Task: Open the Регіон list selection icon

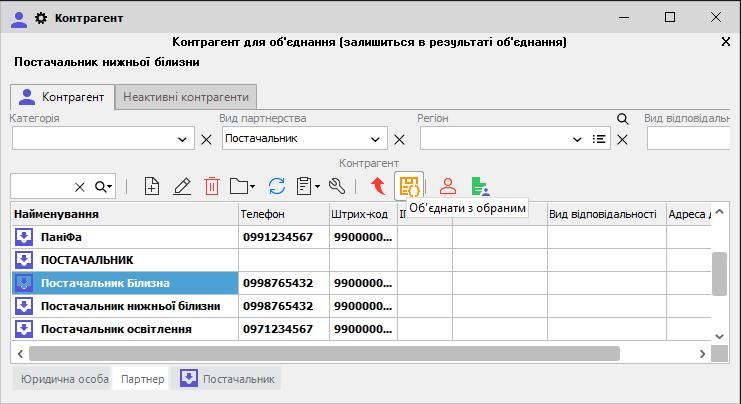Action: point(599,139)
